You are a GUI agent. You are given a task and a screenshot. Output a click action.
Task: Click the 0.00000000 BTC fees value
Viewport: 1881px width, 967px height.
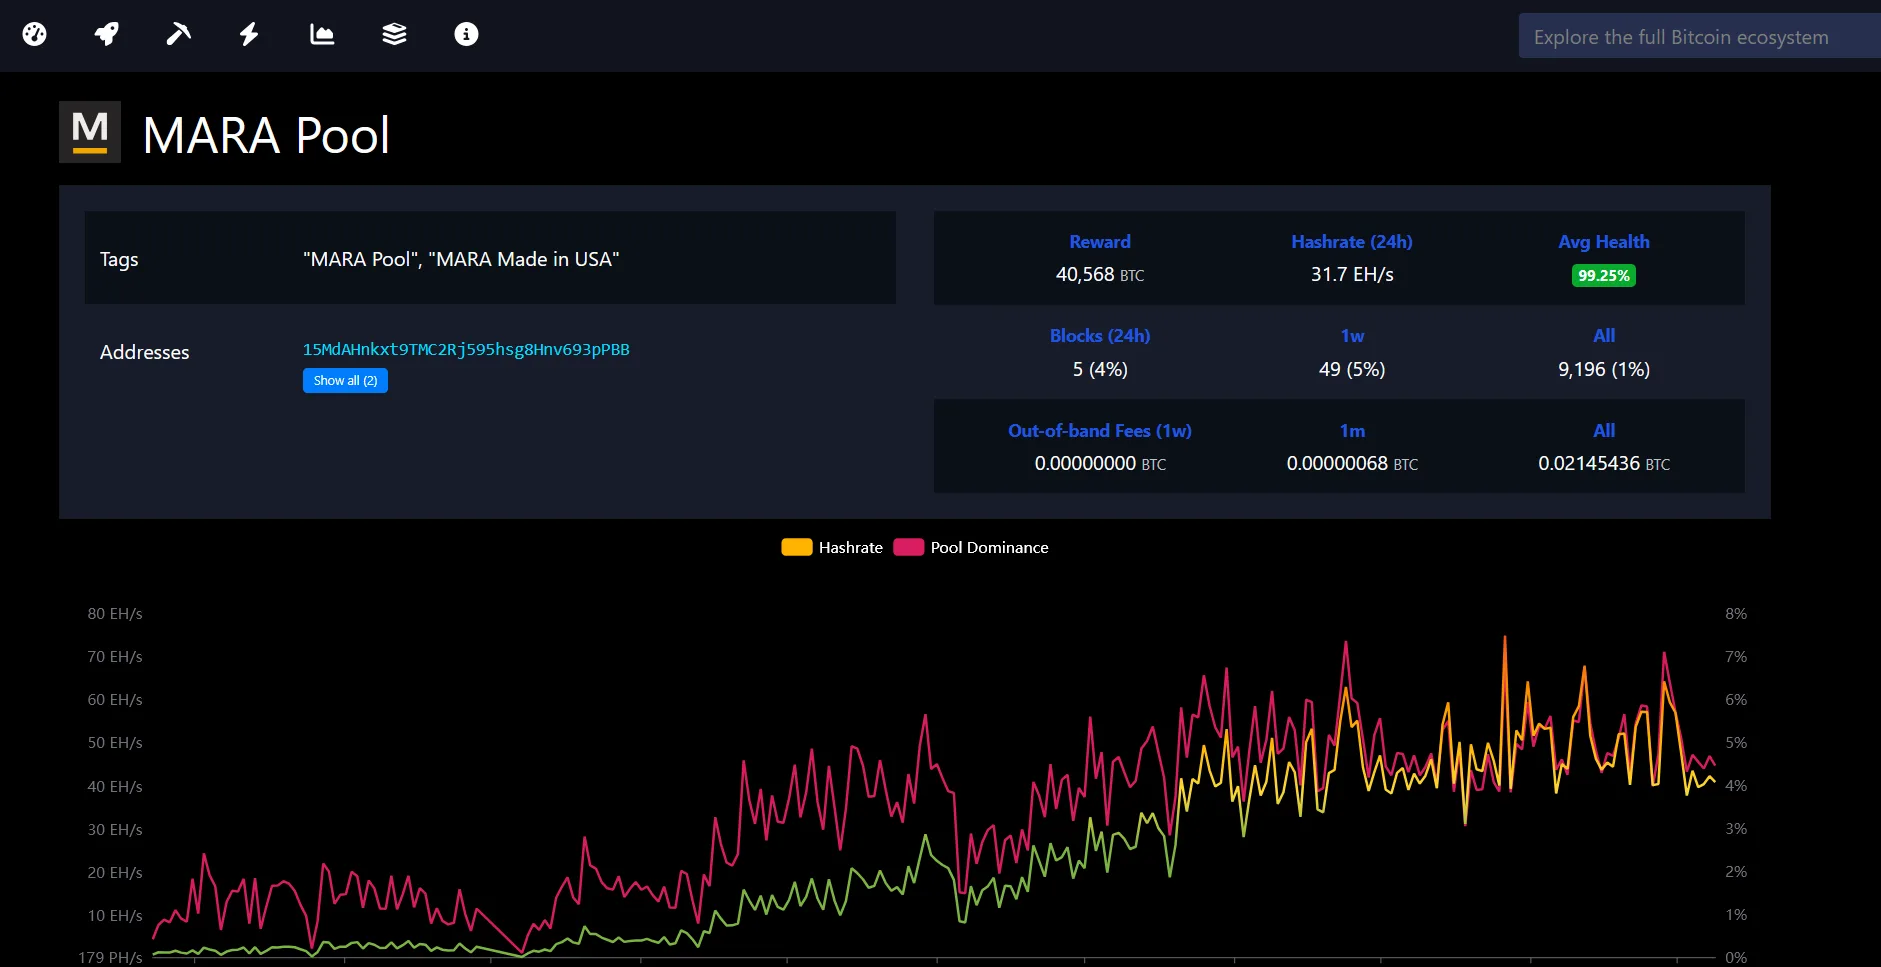(x=1100, y=463)
